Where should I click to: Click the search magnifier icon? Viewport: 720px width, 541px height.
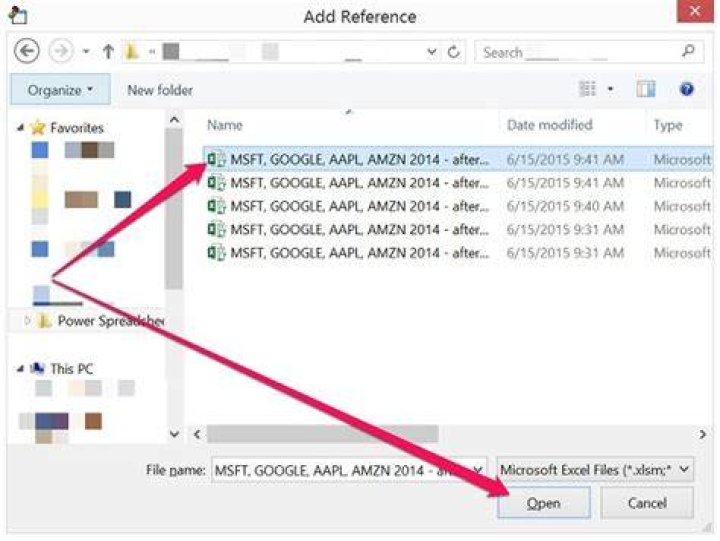688,51
